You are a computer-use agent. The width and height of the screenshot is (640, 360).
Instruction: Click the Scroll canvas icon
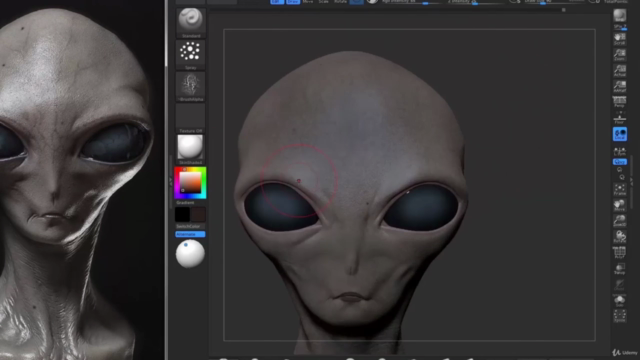point(620,39)
